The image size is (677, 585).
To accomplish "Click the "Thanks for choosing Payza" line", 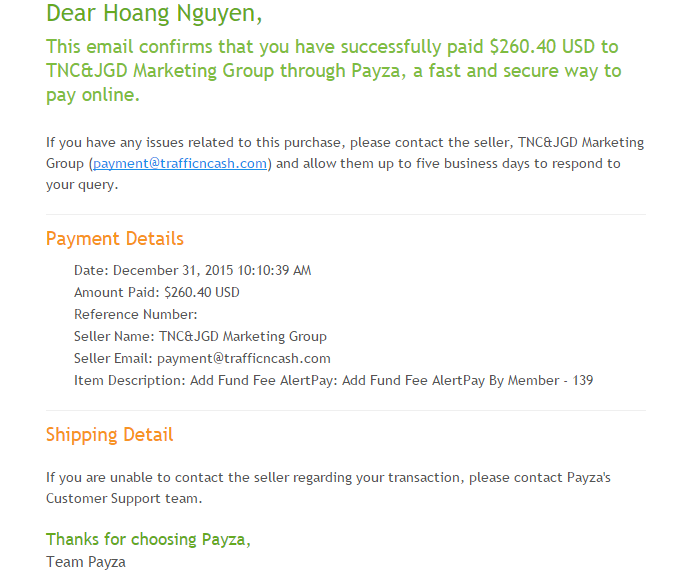I will tap(148, 540).
